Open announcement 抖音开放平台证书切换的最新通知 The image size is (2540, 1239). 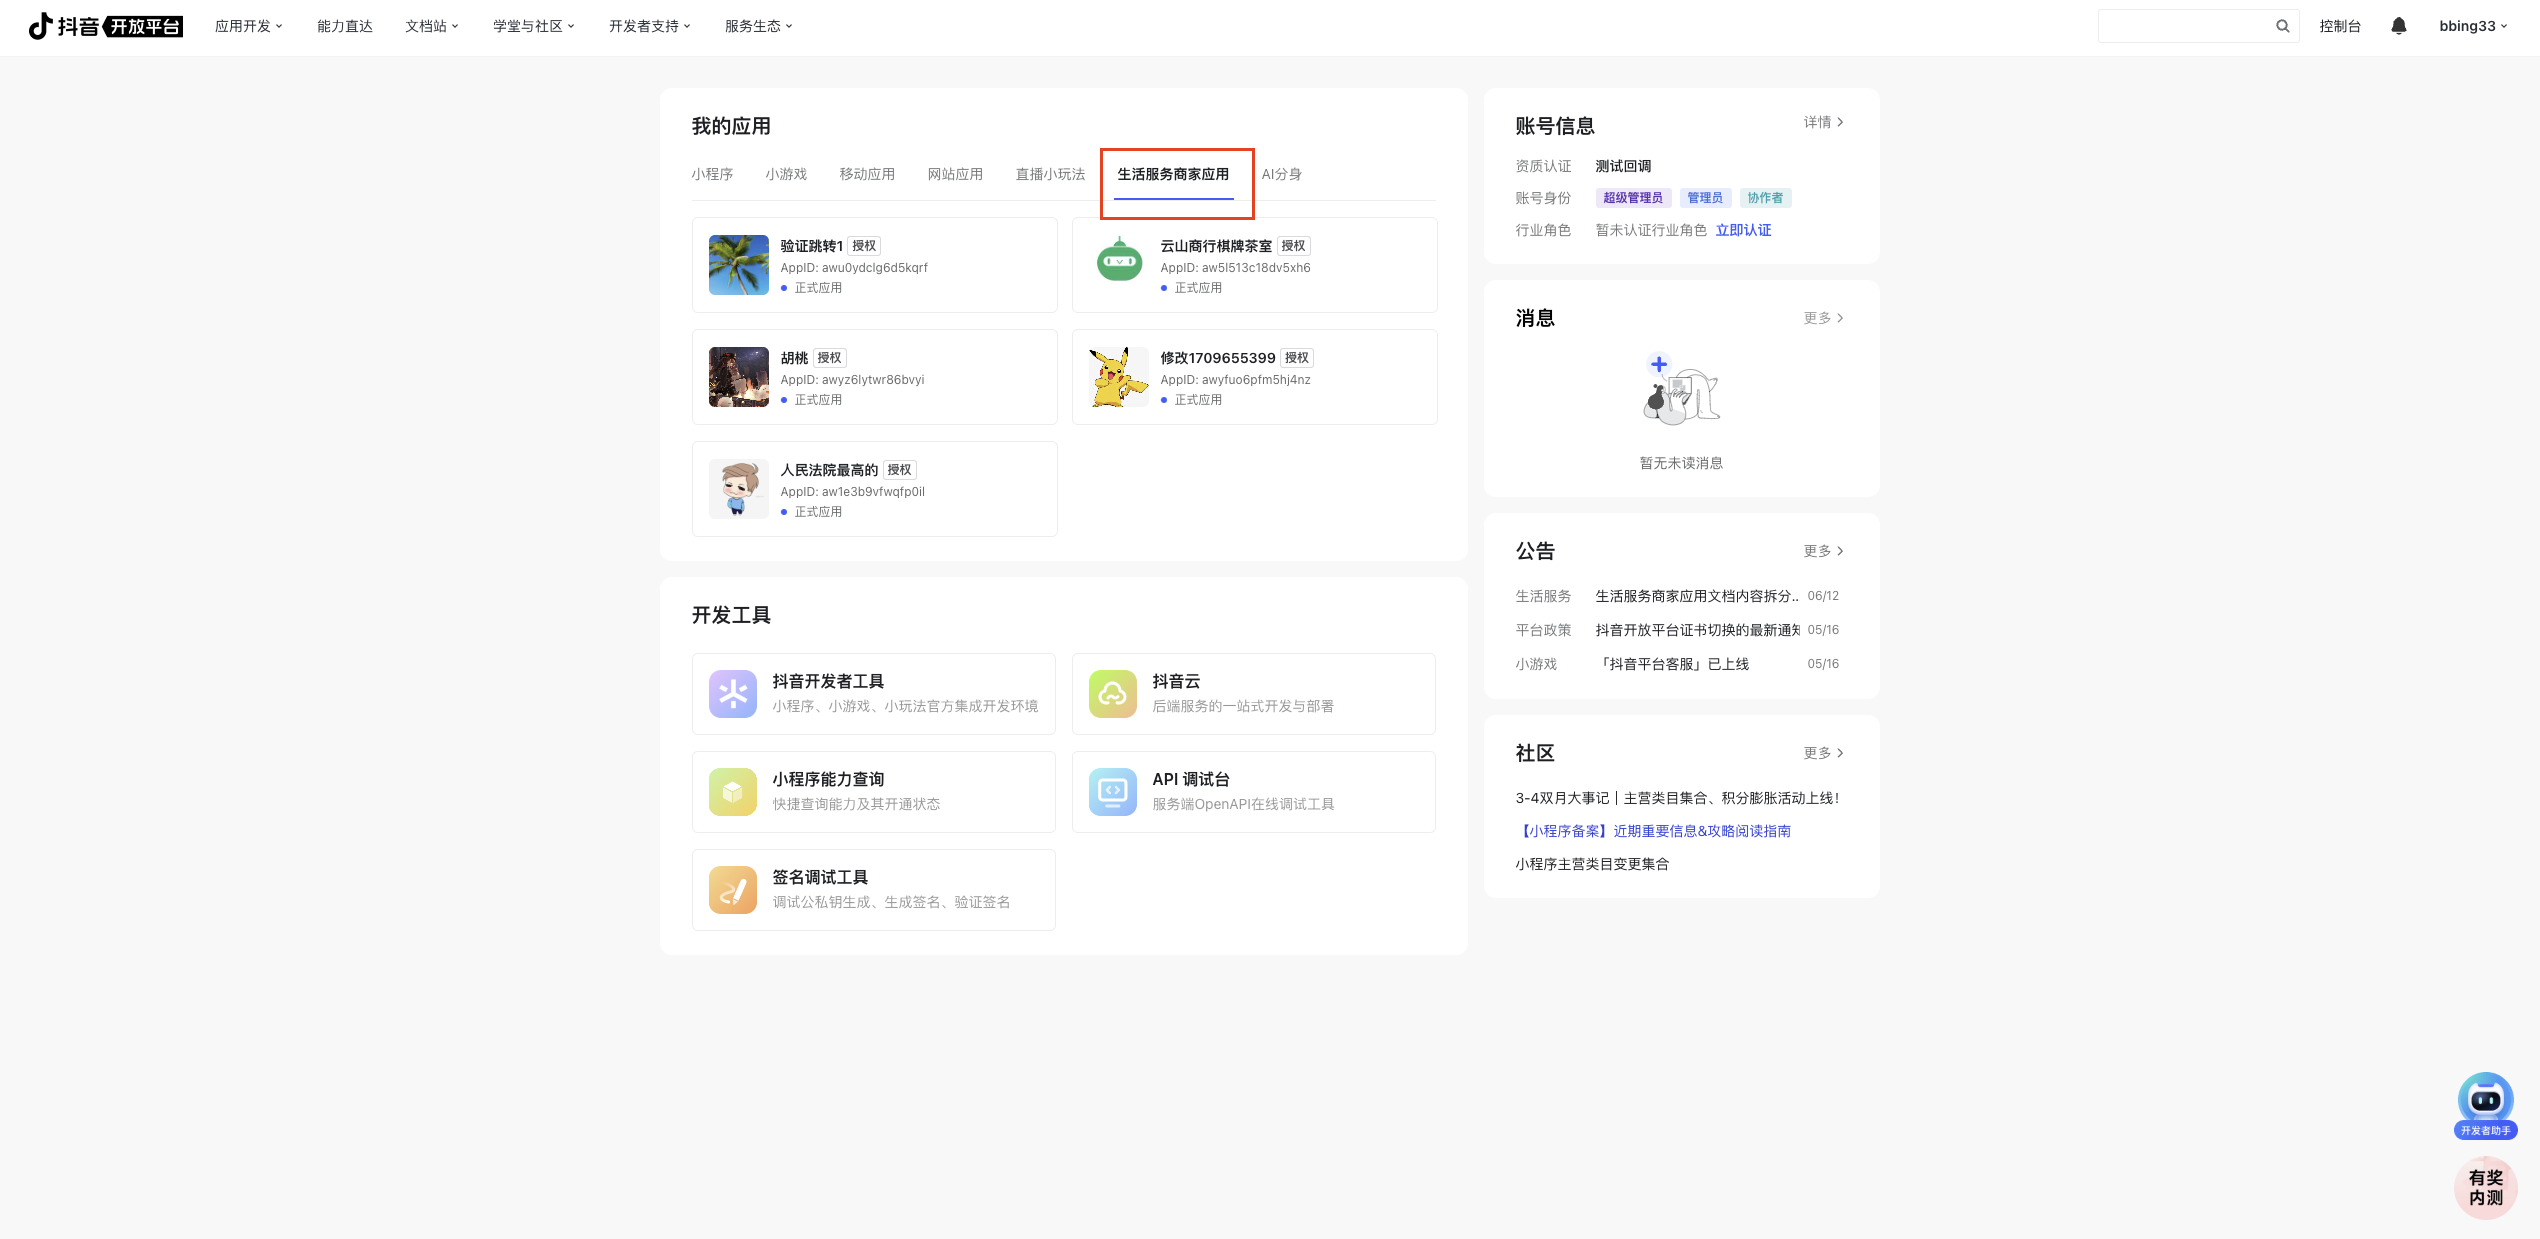pyautogui.click(x=1697, y=630)
